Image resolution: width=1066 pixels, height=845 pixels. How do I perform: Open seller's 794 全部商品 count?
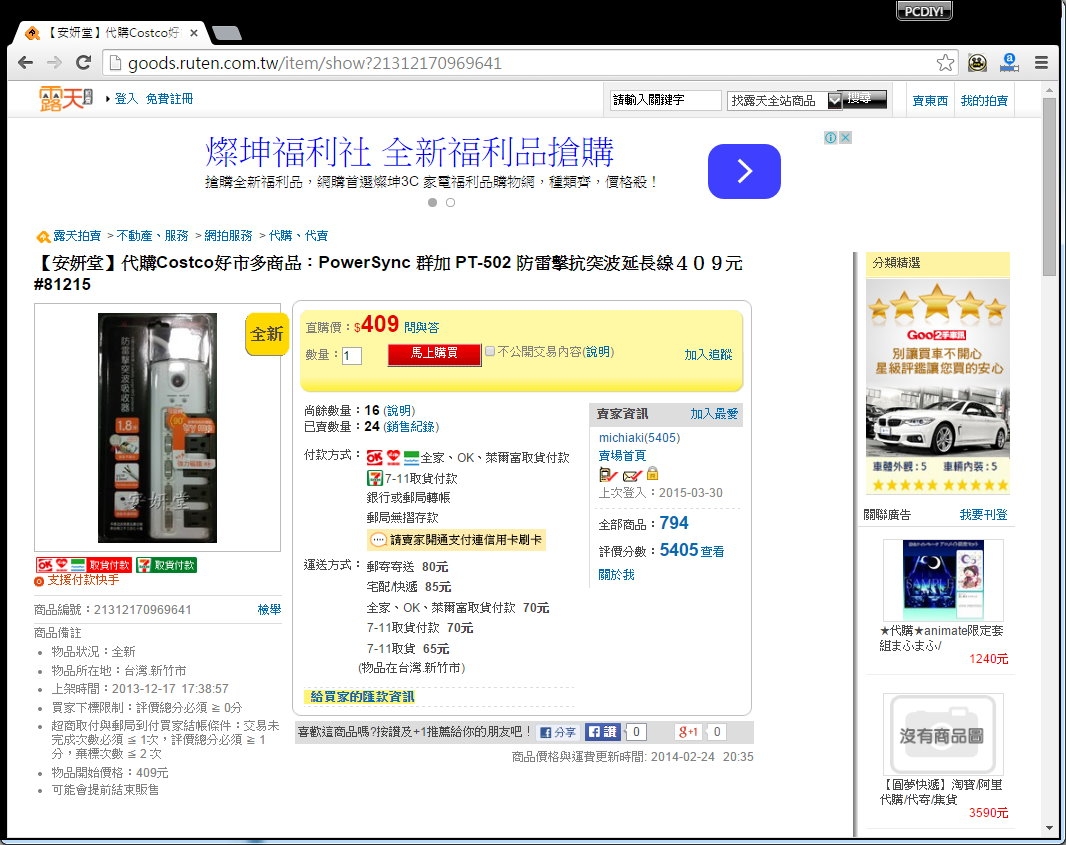click(674, 523)
